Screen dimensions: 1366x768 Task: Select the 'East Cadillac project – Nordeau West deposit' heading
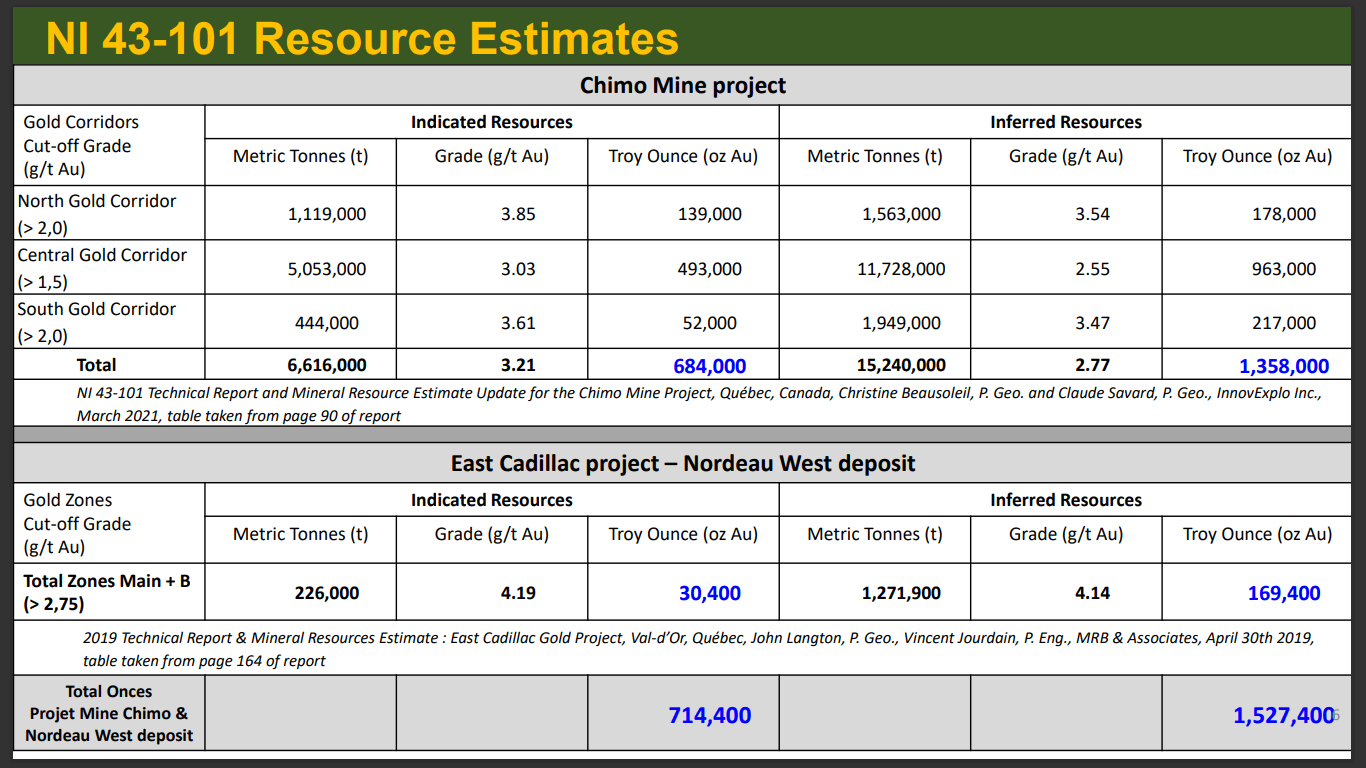683,463
